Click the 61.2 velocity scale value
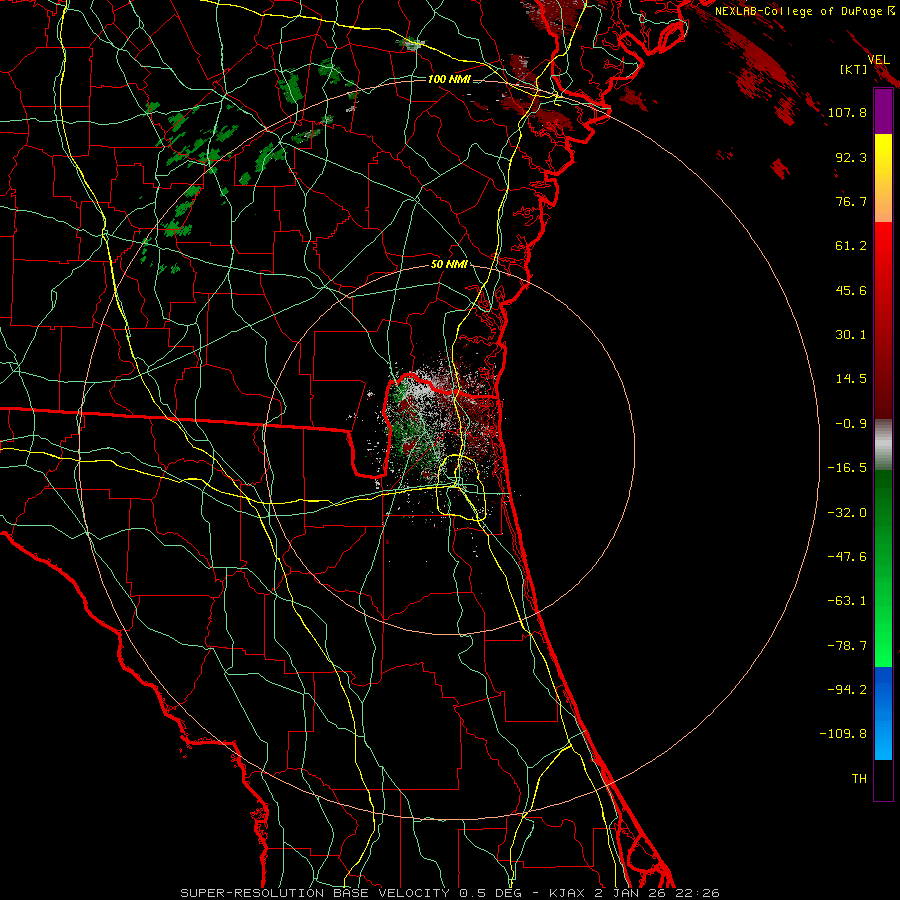This screenshot has height=900, width=900. (851, 246)
